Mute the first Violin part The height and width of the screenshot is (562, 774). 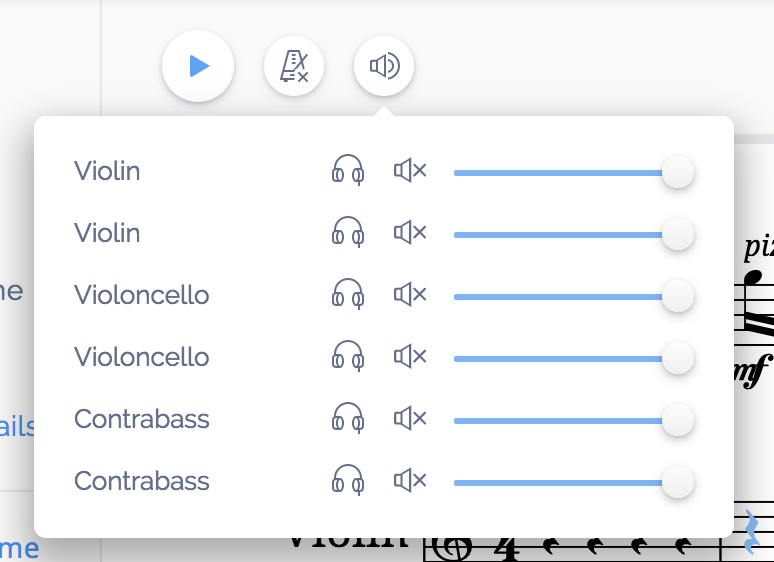coord(410,171)
